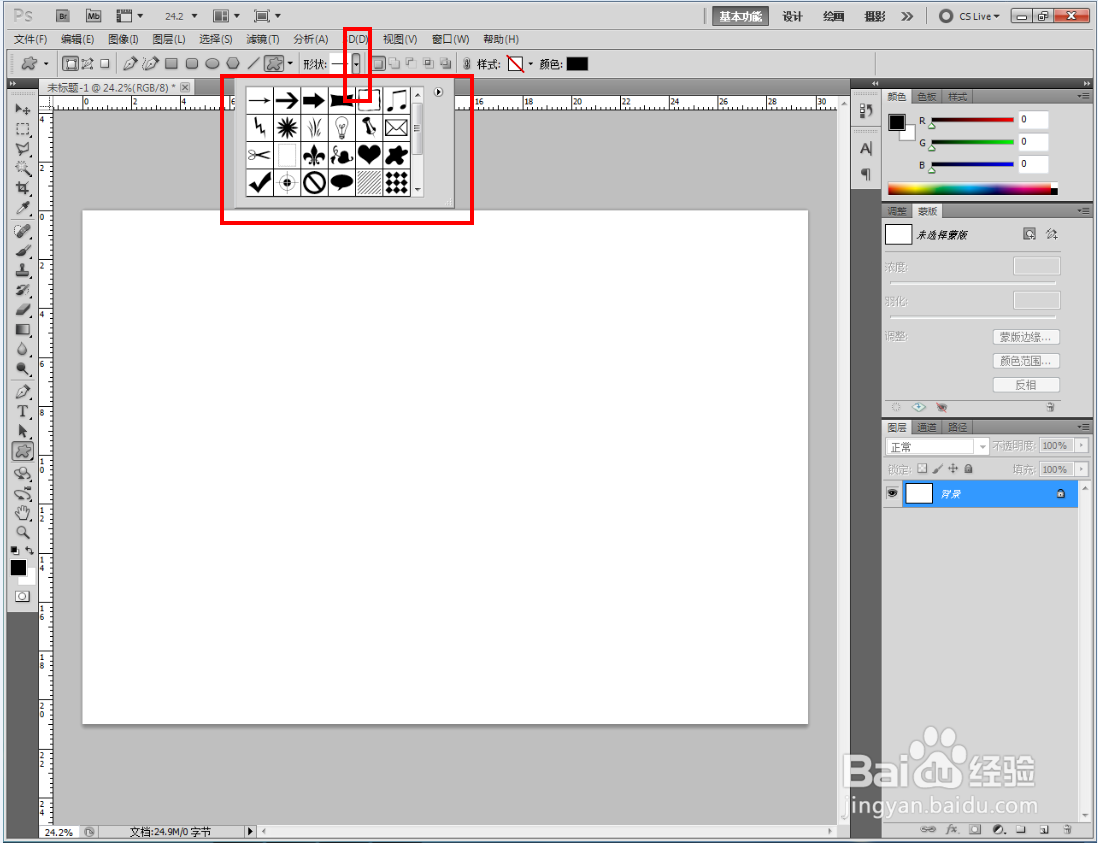This screenshot has width=1098, height=843.
Task: Choose the light bulb custom shape
Action: (x=342, y=127)
